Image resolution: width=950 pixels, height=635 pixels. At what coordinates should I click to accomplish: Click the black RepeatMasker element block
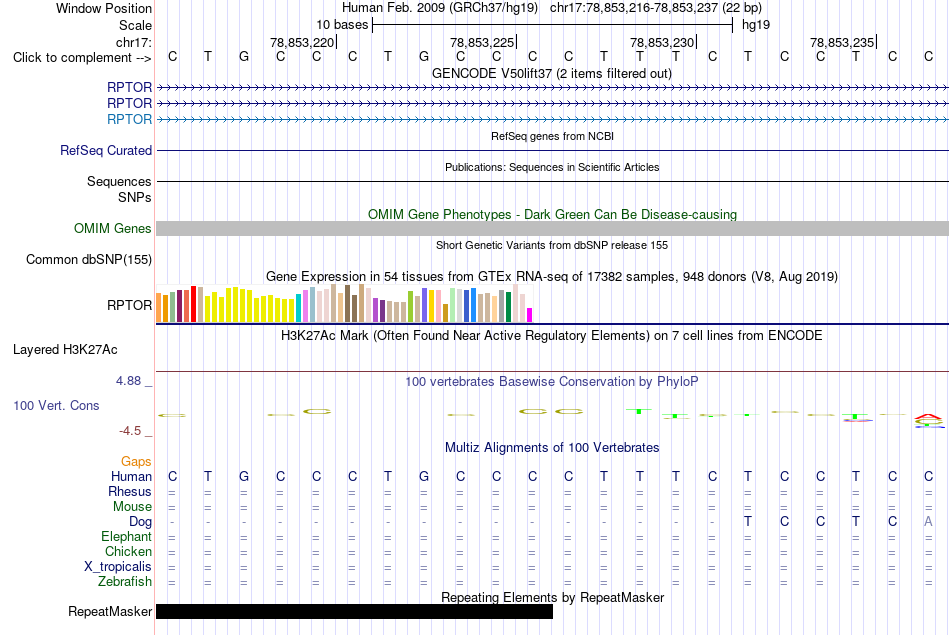click(354, 611)
